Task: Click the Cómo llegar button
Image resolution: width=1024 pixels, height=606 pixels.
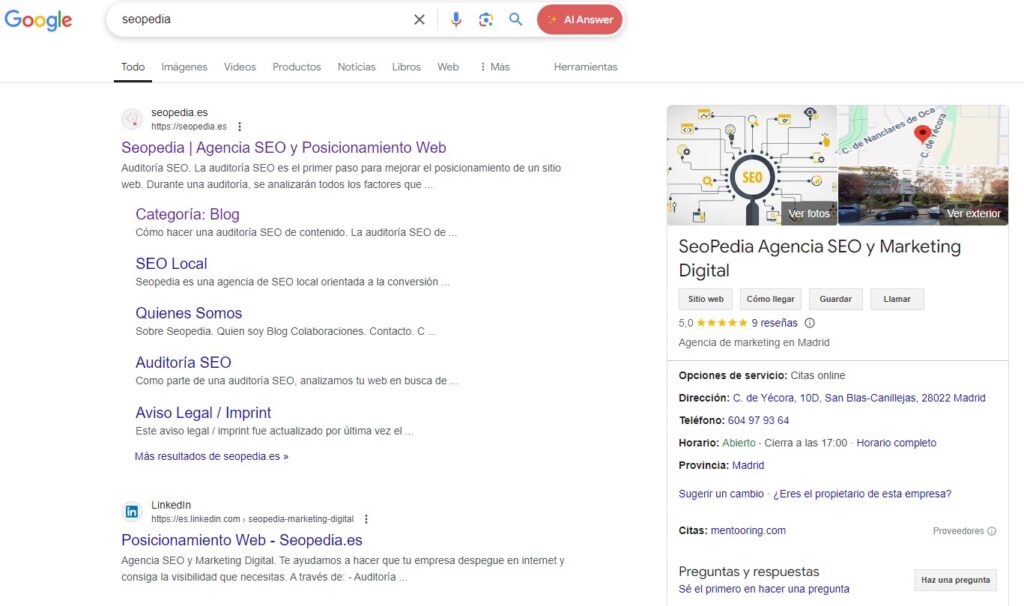Action: [771, 299]
